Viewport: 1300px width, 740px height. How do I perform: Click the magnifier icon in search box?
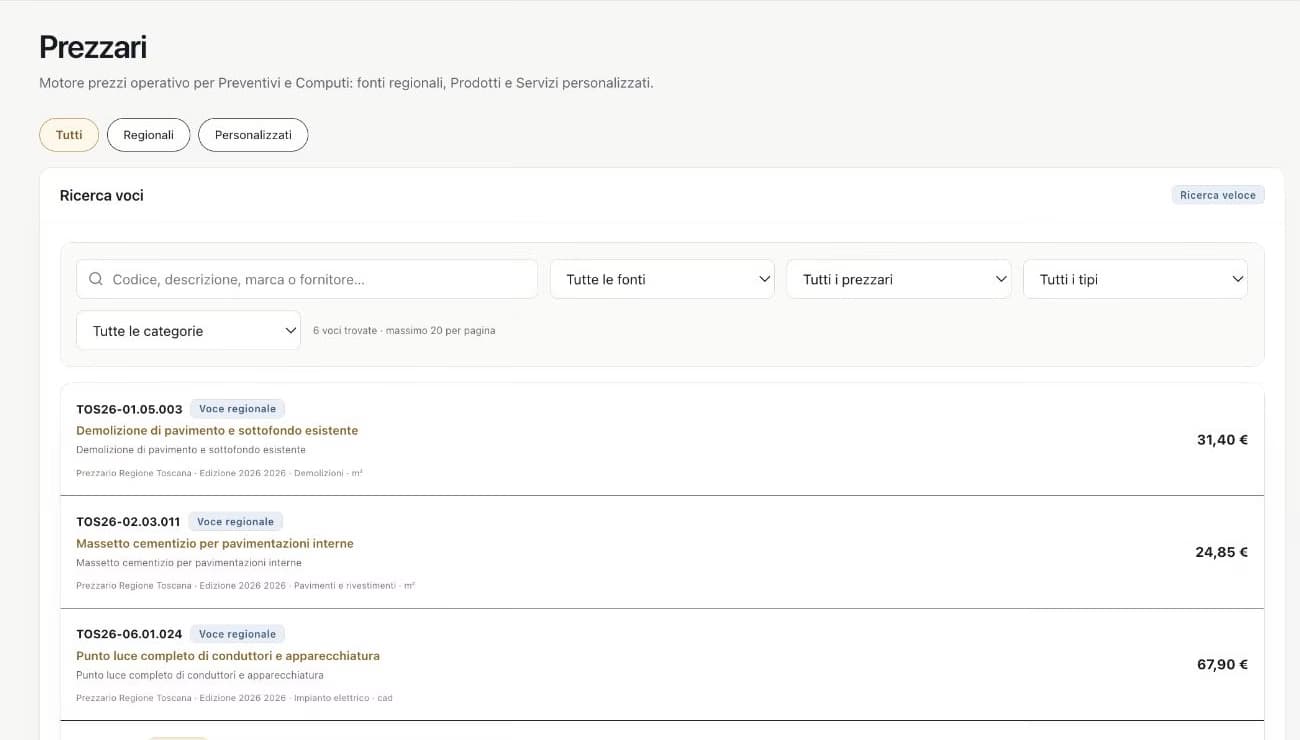point(96,279)
